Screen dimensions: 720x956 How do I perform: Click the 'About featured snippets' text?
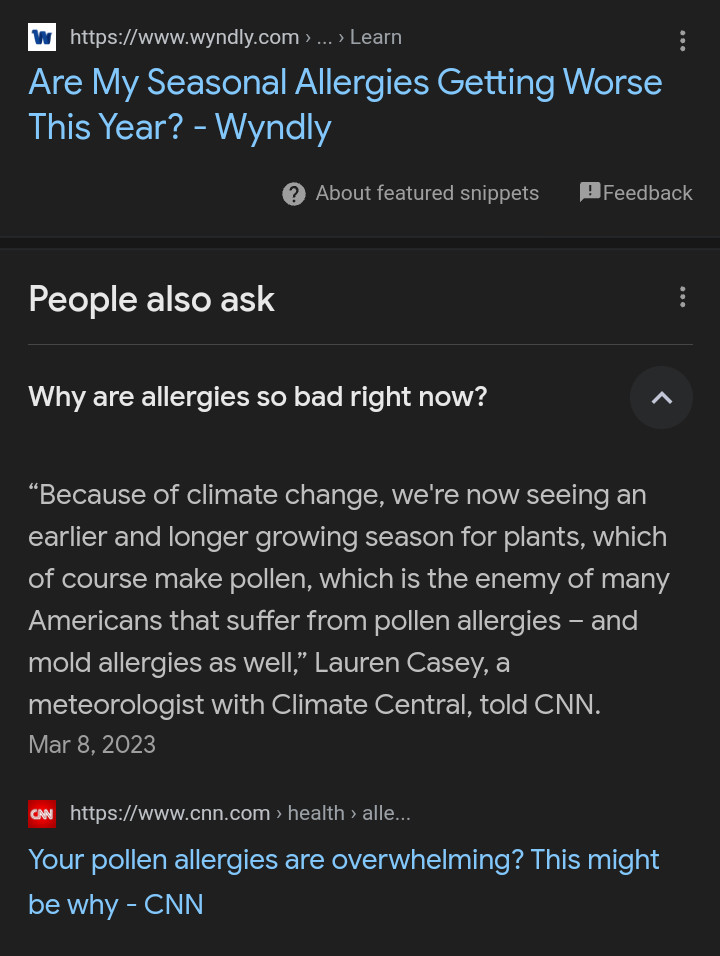coord(427,194)
